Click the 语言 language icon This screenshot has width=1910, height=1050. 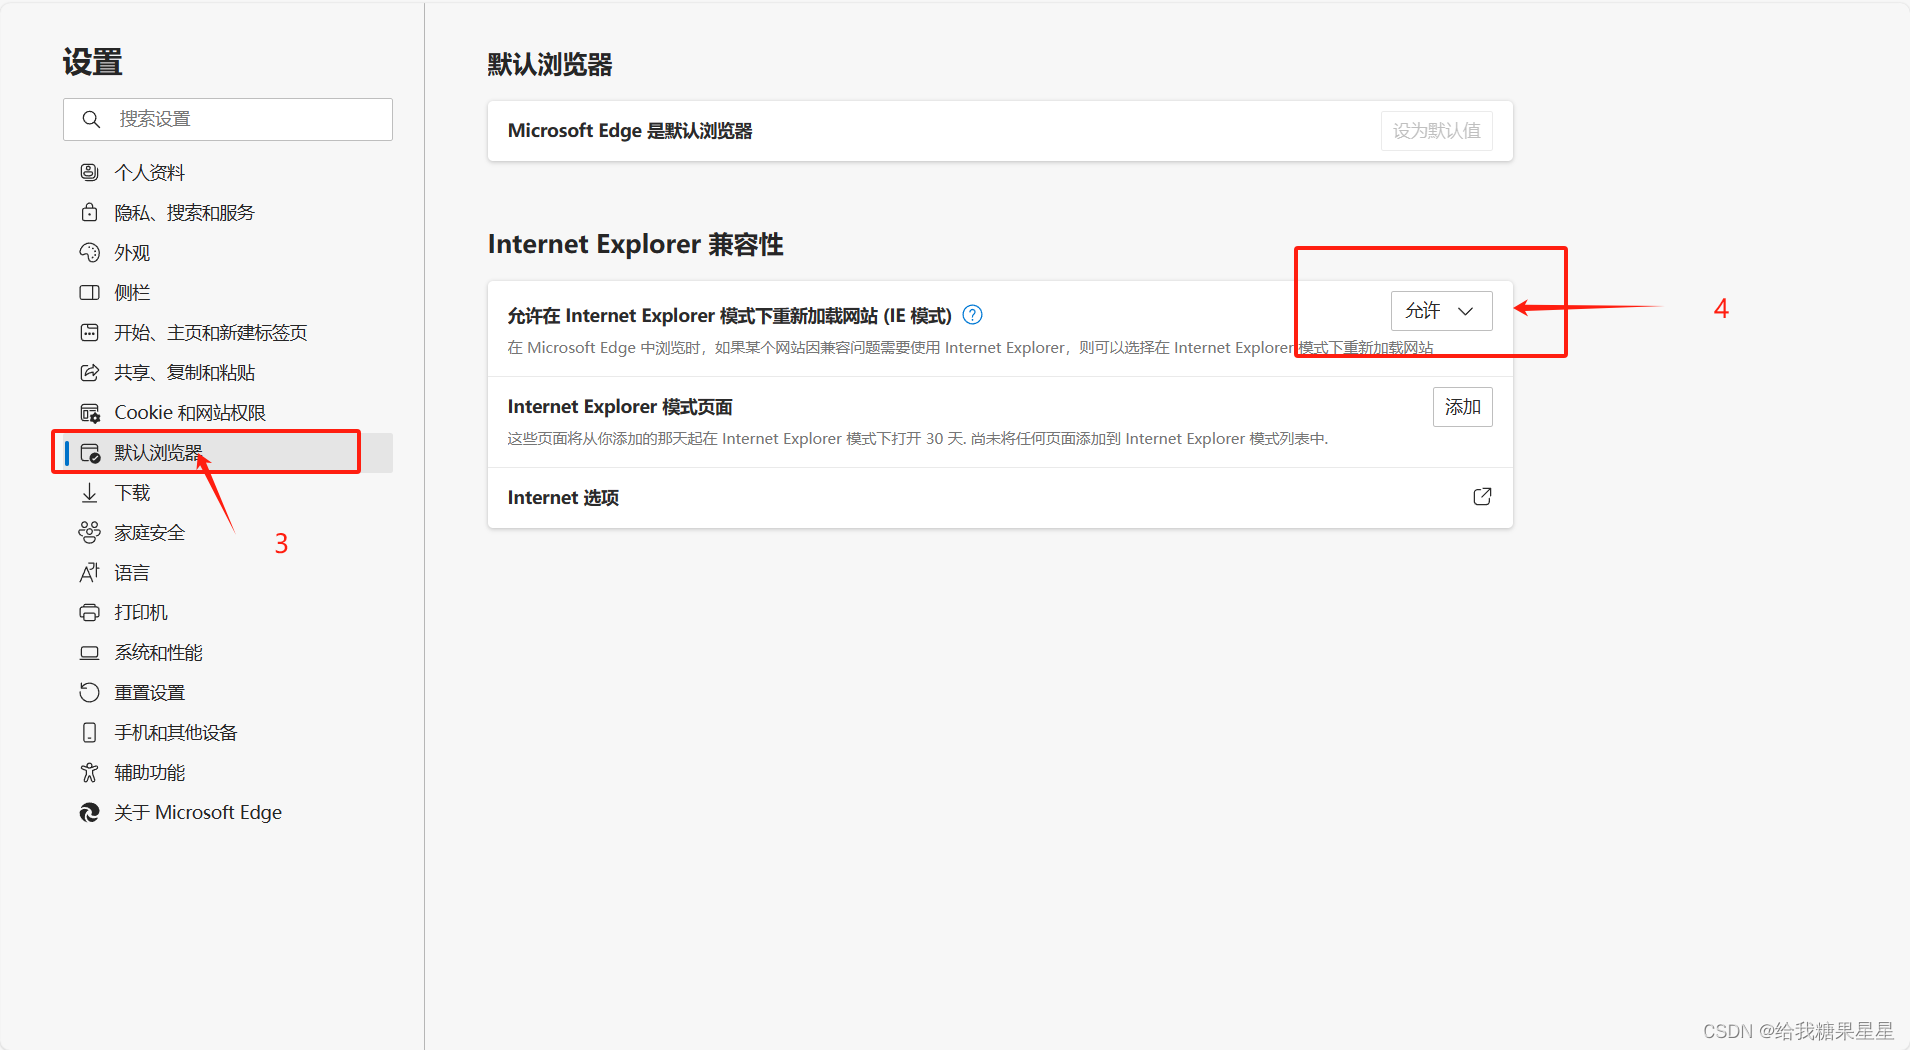pyautogui.click(x=89, y=572)
